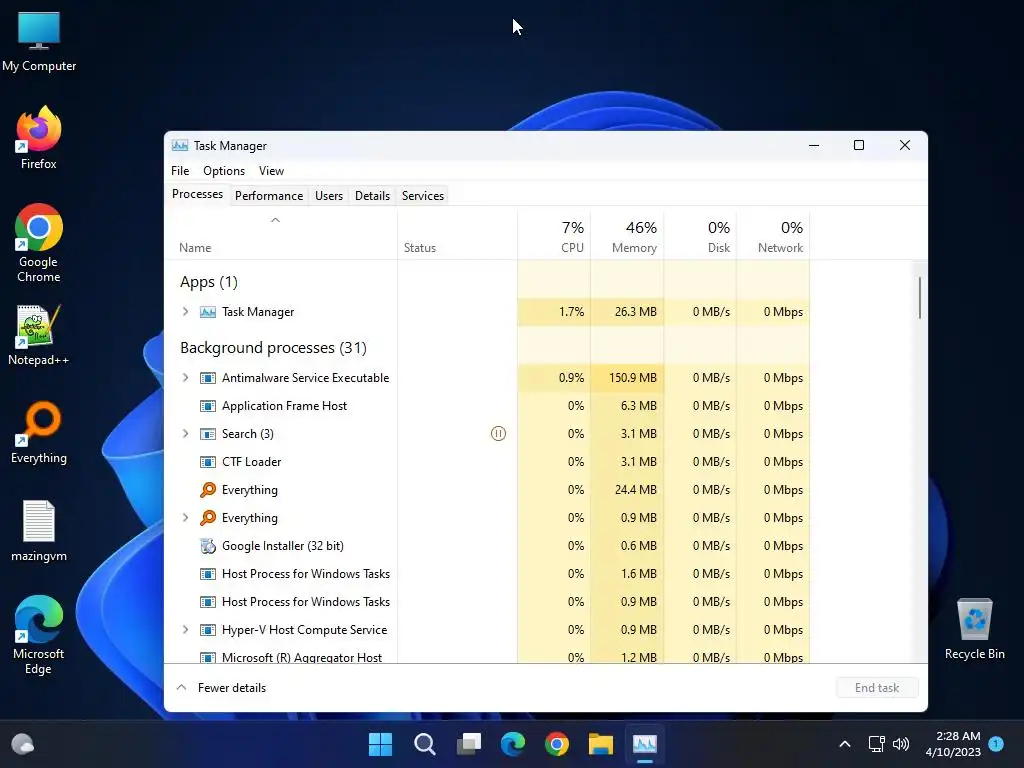Image resolution: width=1024 pixels, height=768 pixels.
Task: Open File Explorer from the taskbar
Action: [601, 744]
